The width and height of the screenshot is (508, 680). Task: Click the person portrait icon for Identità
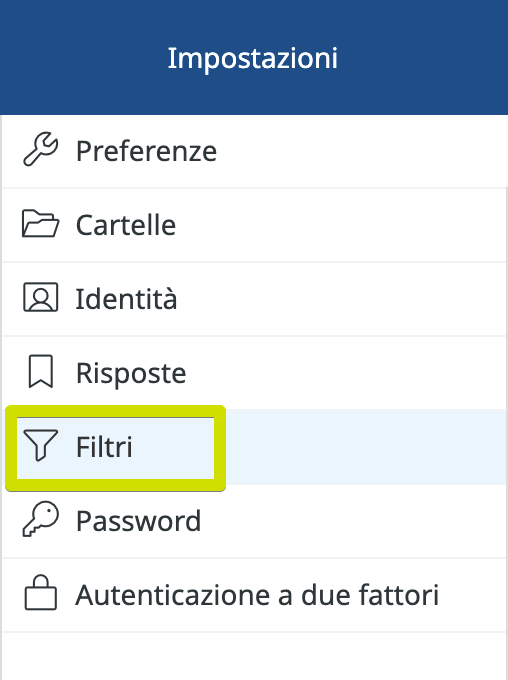[40, 298]
